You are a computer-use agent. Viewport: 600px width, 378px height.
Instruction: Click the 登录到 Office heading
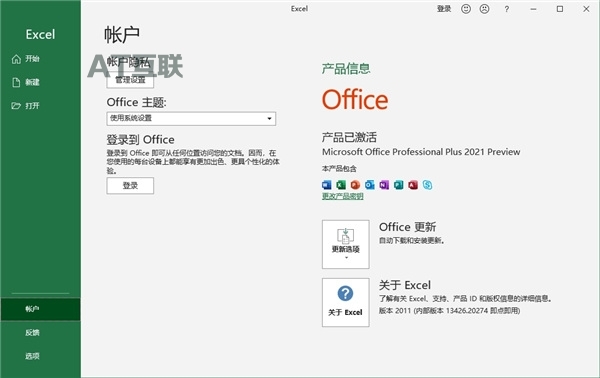click(x=140, y=140)
